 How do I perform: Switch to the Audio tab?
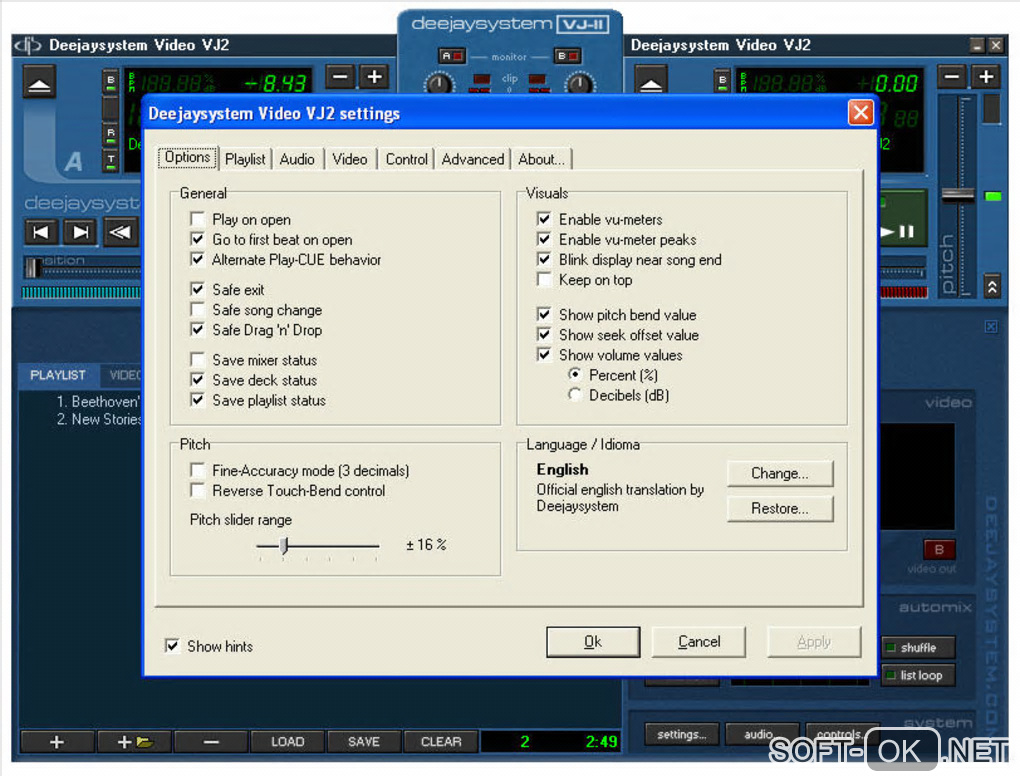pos(297,159)
